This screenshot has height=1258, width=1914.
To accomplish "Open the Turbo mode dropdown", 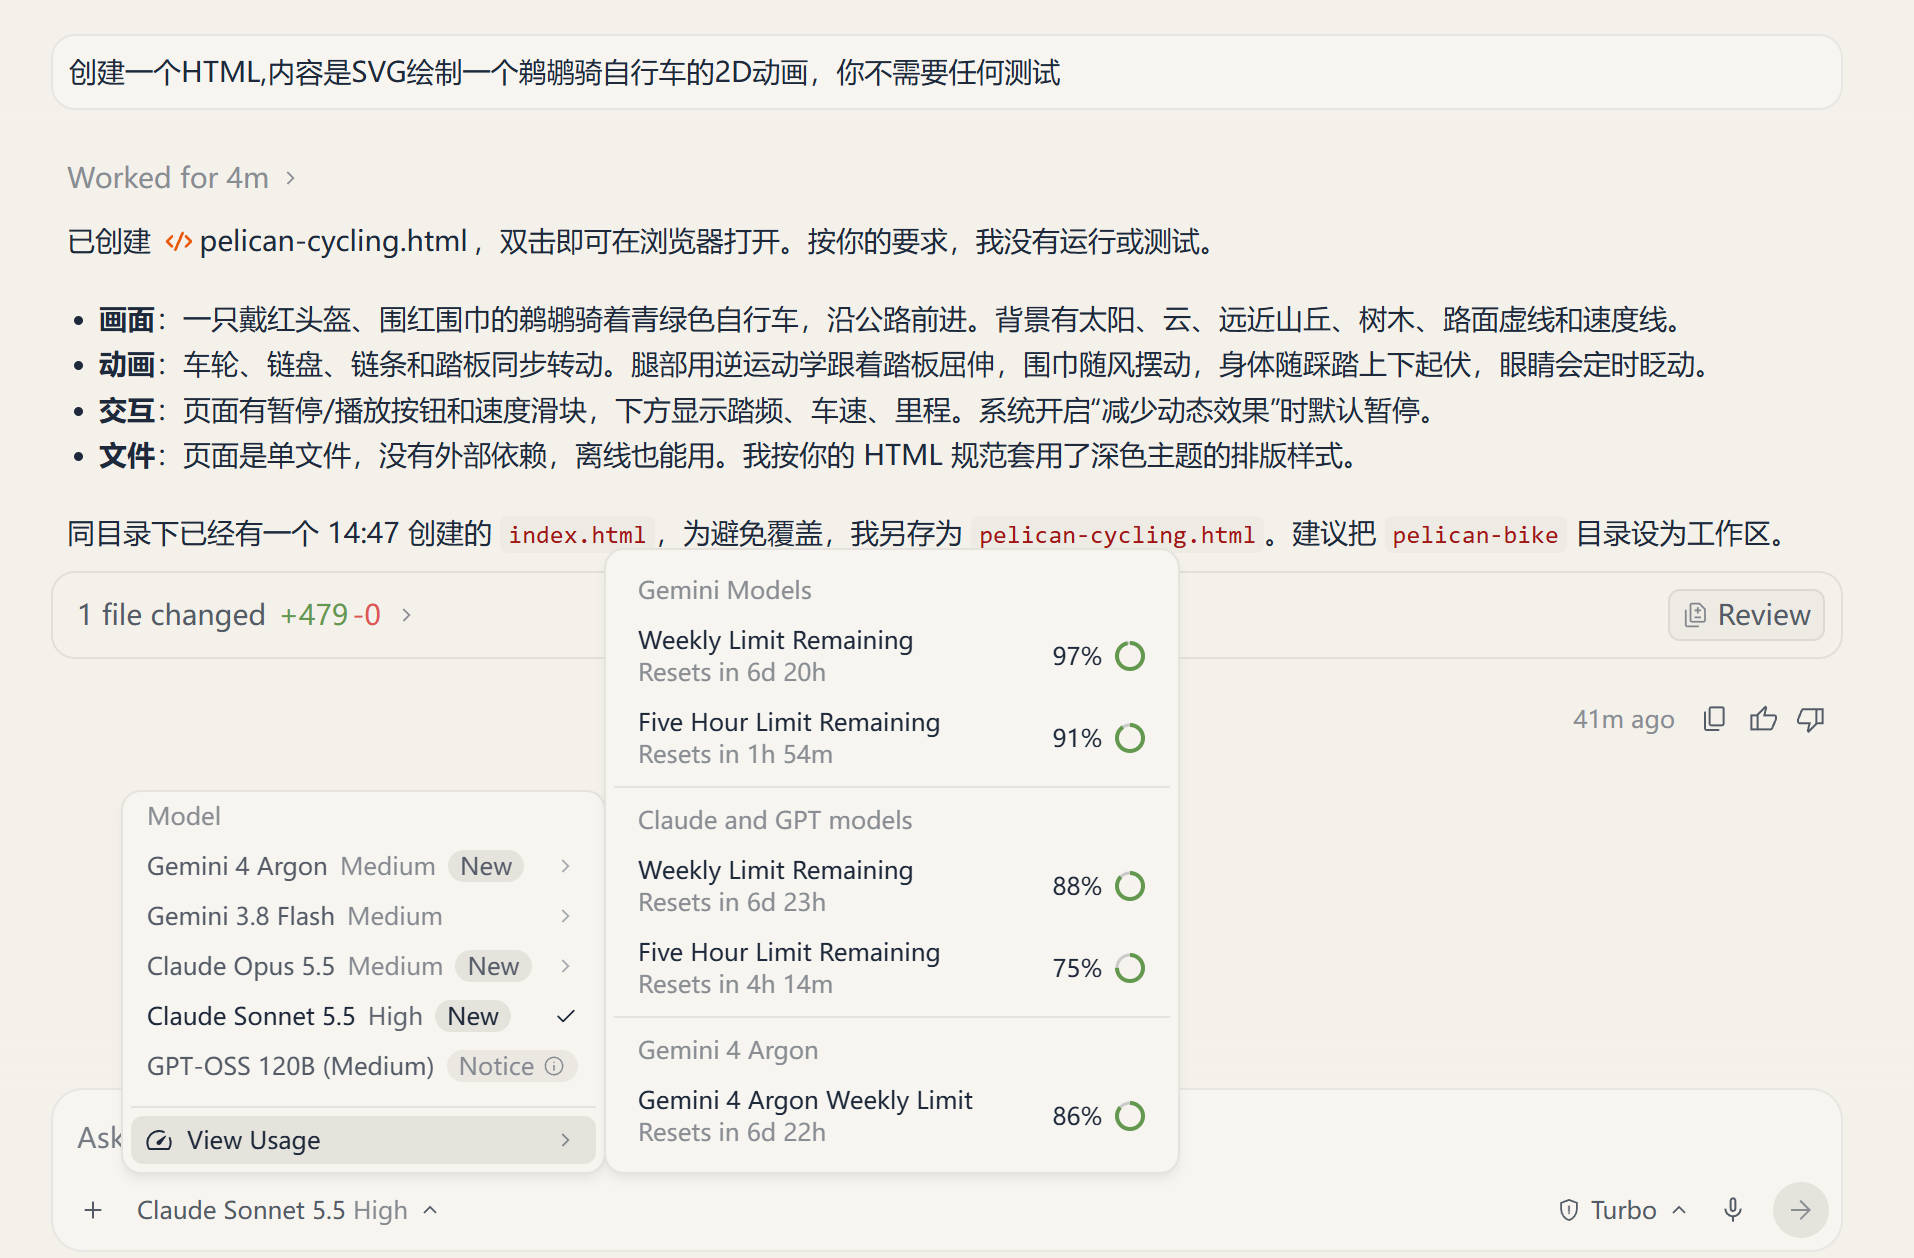I will 1623,1210.
